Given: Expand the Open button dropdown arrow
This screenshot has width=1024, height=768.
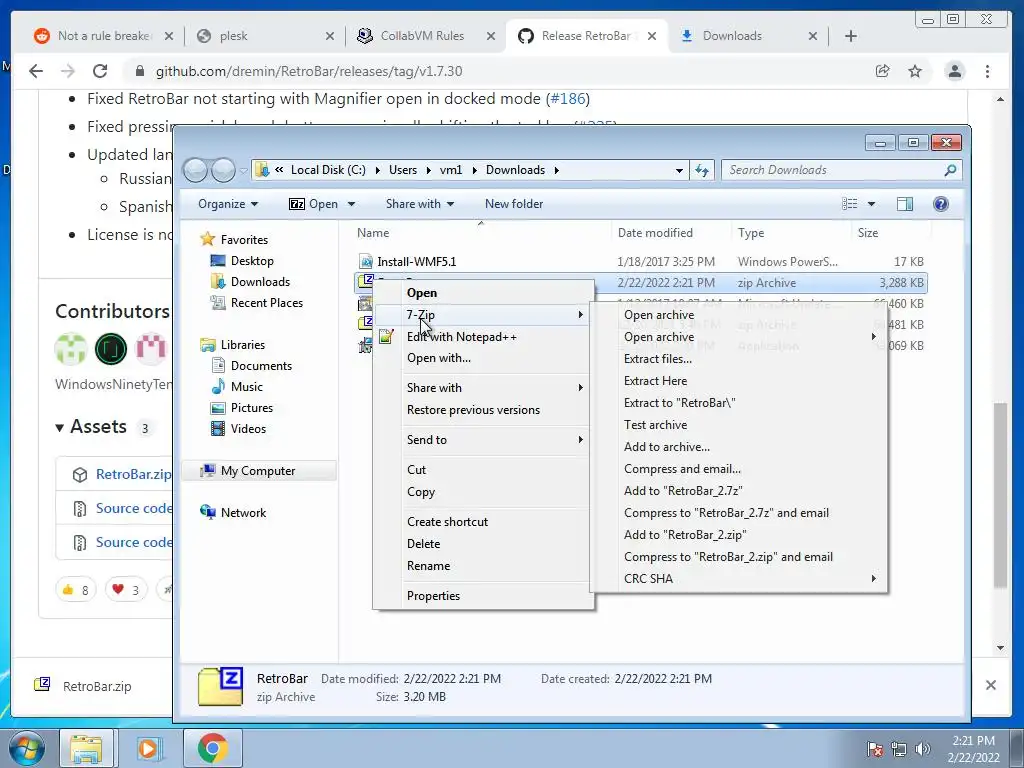Looking at the screenshot, I should point(351,204).
